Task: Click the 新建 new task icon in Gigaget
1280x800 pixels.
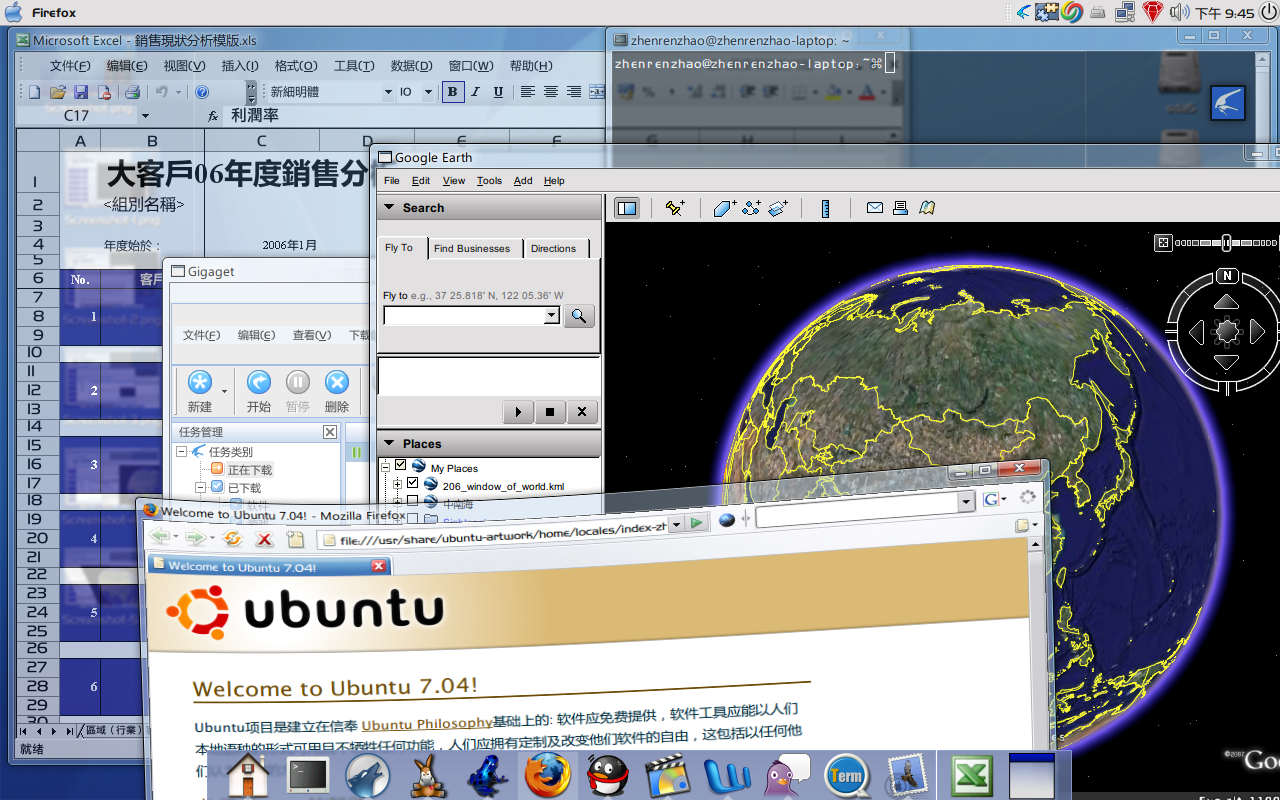Action: pyautogui.click(x=200, y=383)
